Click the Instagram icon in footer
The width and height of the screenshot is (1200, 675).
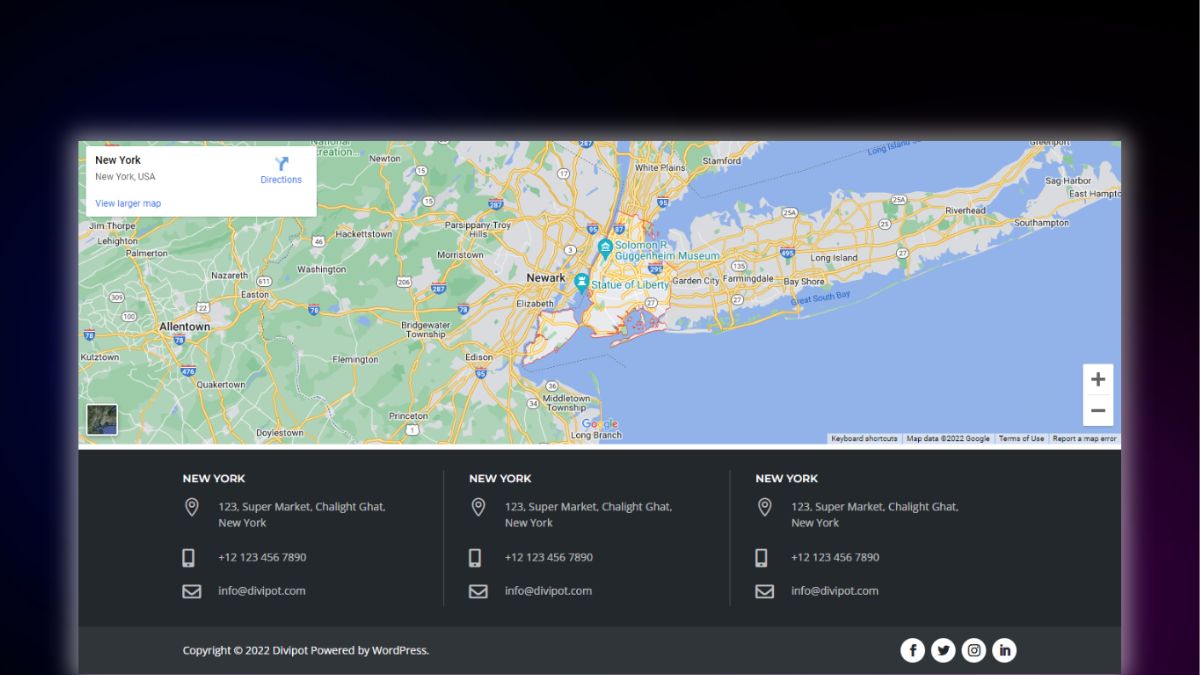974,651
